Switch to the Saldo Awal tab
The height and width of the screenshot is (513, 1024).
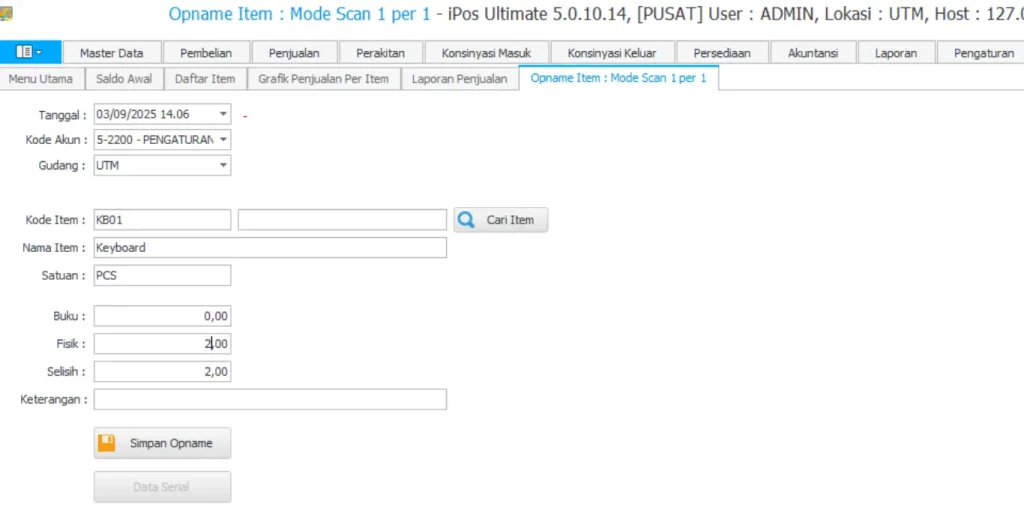point(124,79)
